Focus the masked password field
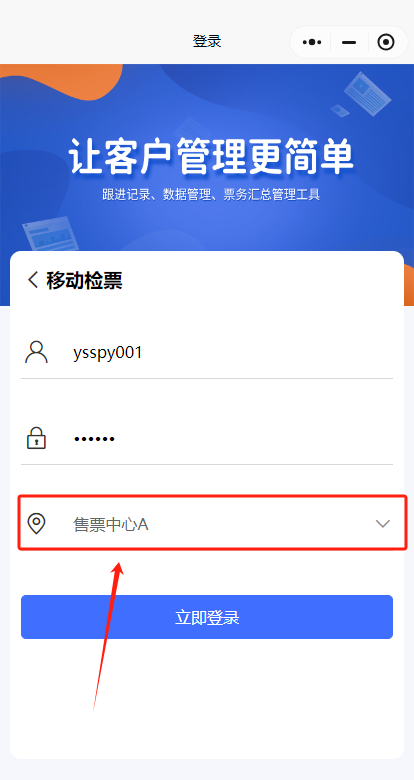Screen dimensions: 414x780 click(x=207, y=439)
